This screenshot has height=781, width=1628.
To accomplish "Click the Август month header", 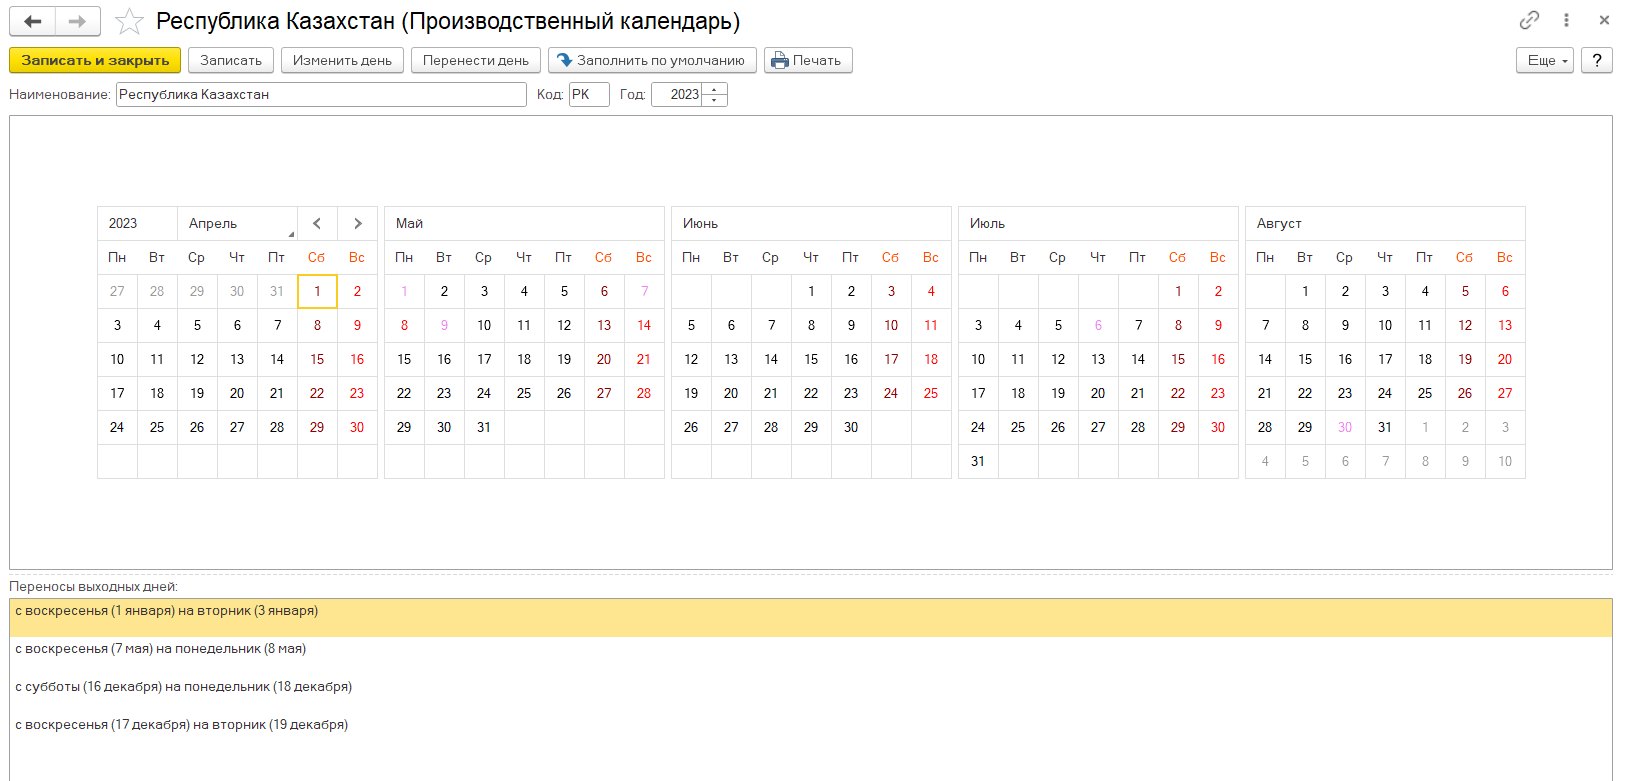I will pos(1385,223).
